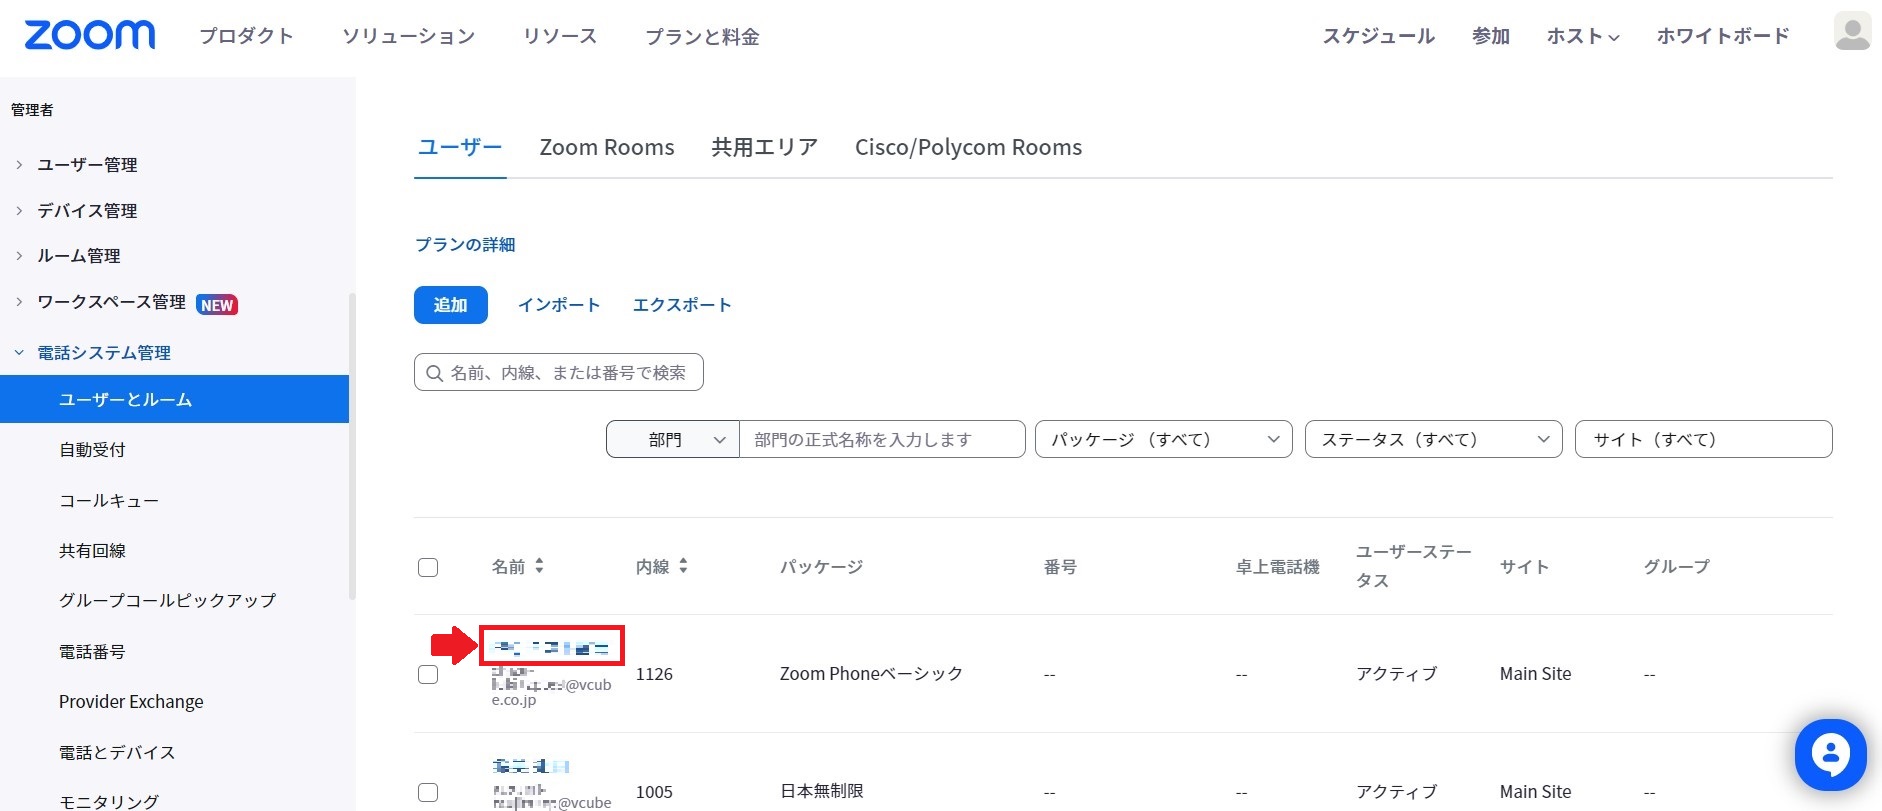Open プランと料金 page

coord(702,36)
